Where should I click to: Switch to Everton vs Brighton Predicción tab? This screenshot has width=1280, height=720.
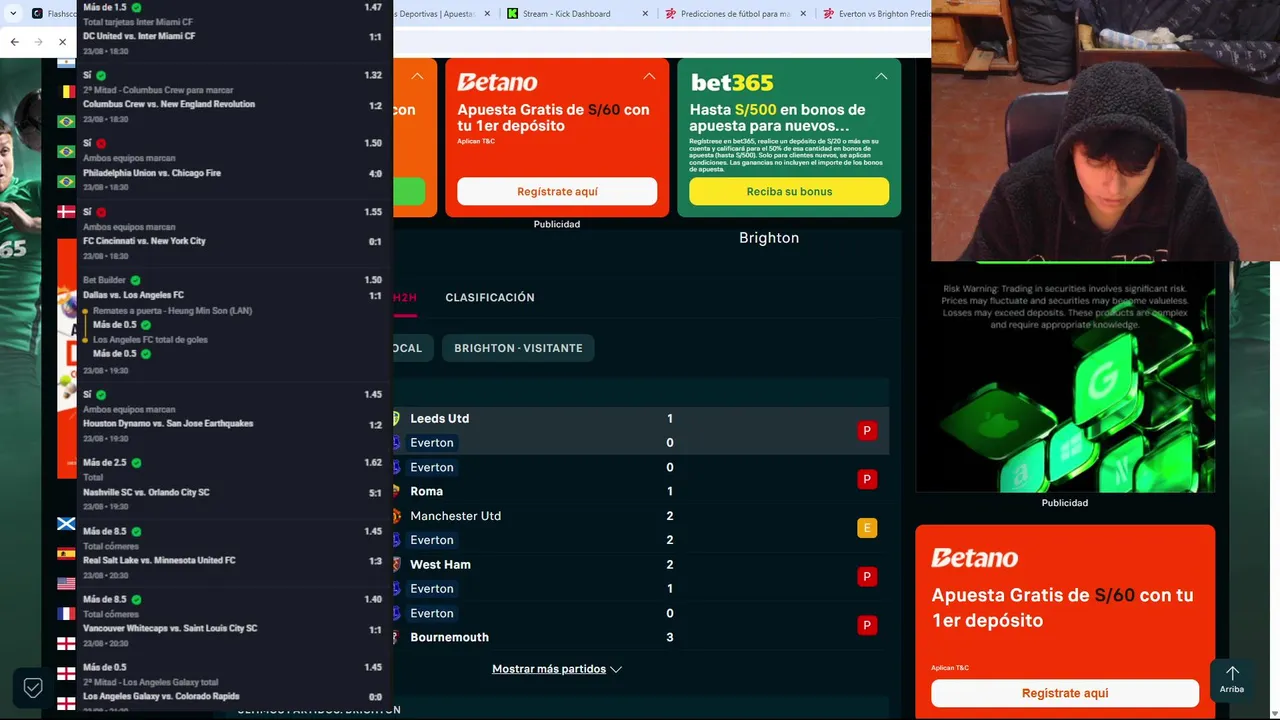874,14
